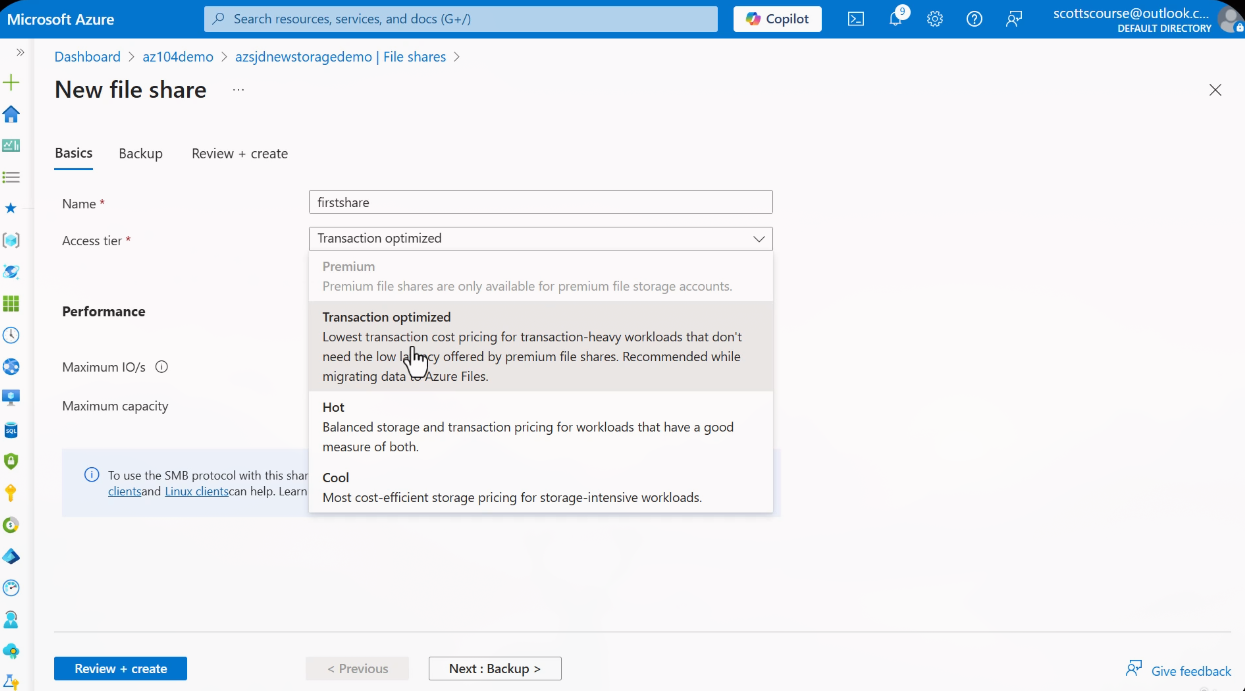
Task: Go to Home via the sidebar house icon
Action: point(11,114)
